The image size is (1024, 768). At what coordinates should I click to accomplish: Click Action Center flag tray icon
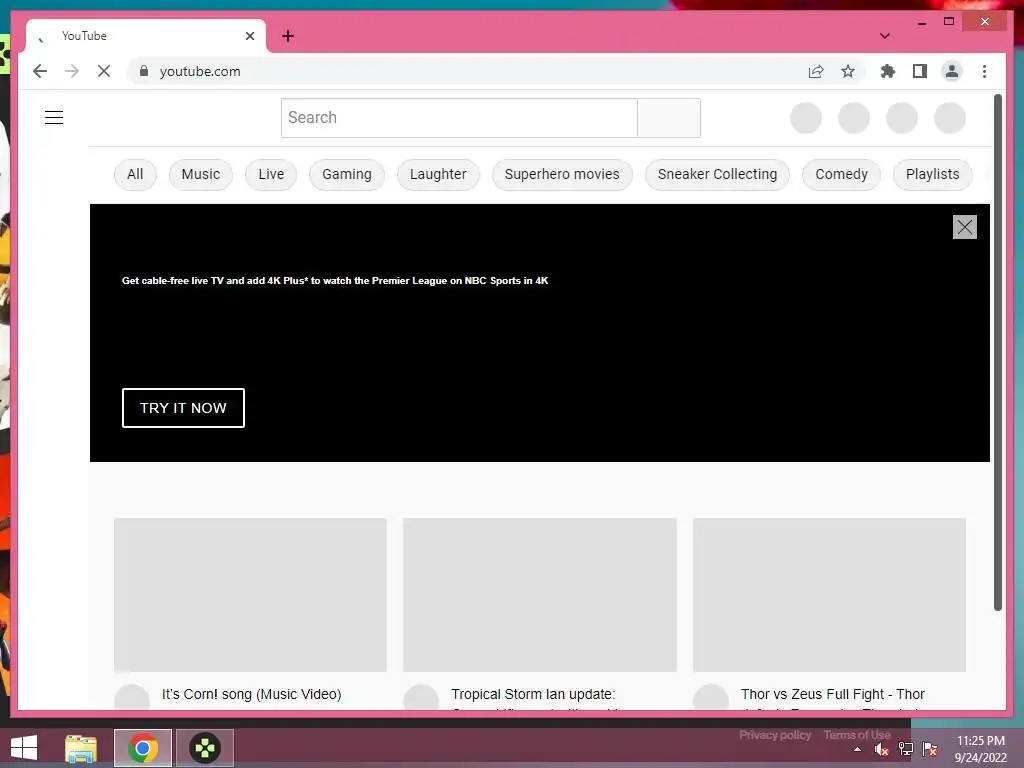[x=930, y=749]
